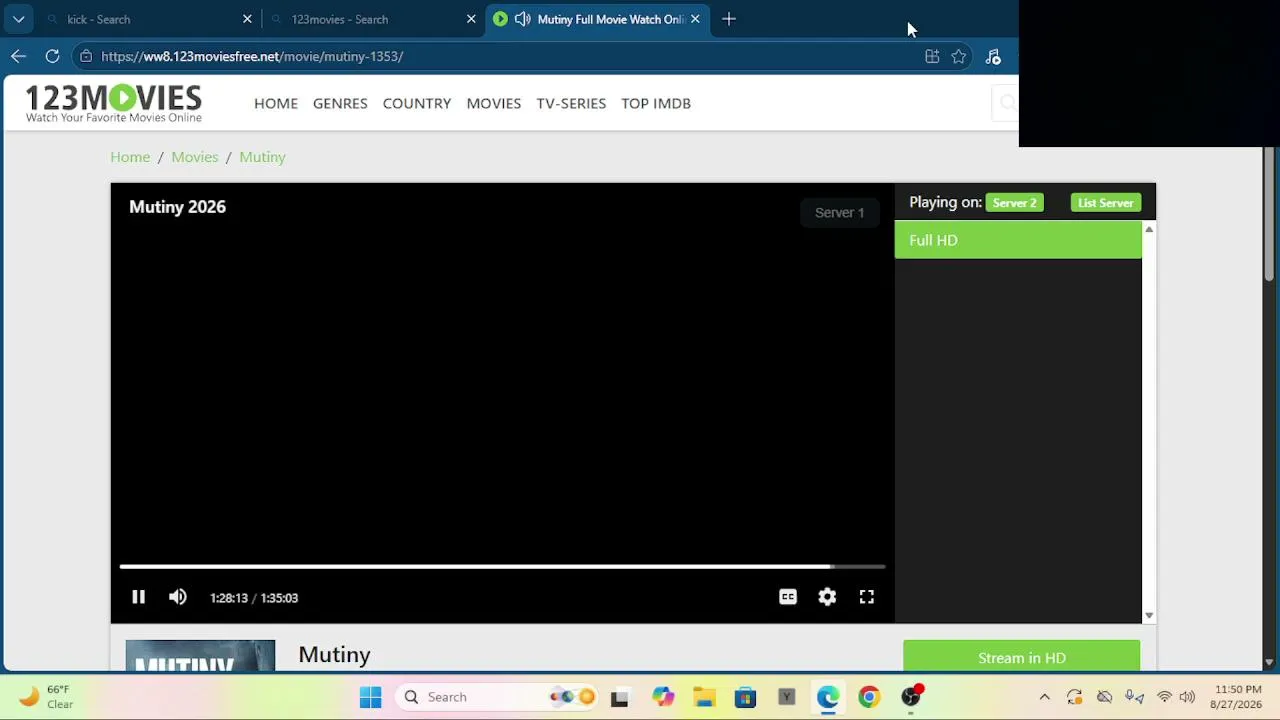Switch the video to fullscreen
The width and height of the screenshot is (1280, 720).
(867, 597)
